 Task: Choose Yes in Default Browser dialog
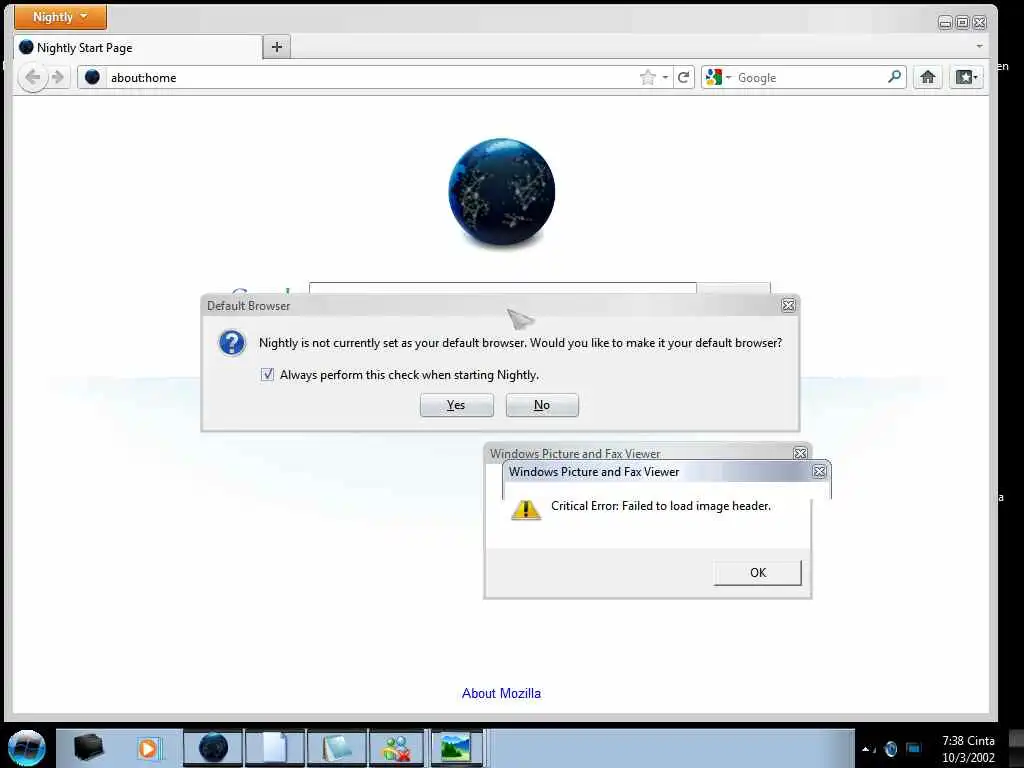[456, 405]
